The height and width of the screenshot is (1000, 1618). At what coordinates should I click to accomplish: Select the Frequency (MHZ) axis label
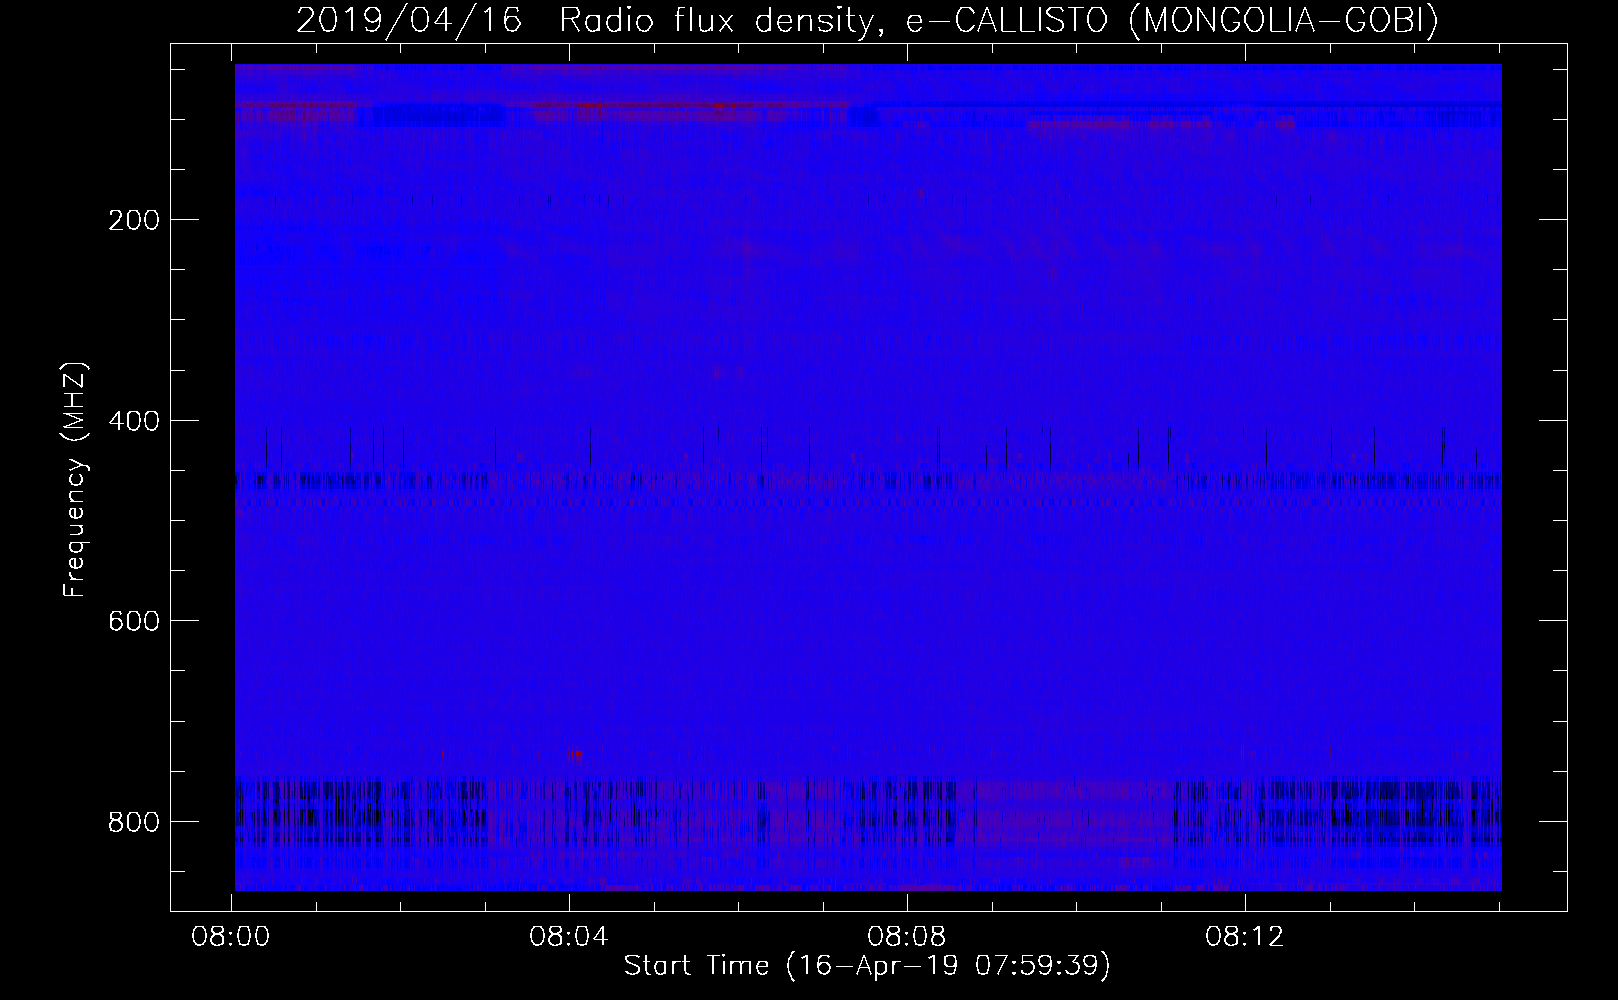75,480
